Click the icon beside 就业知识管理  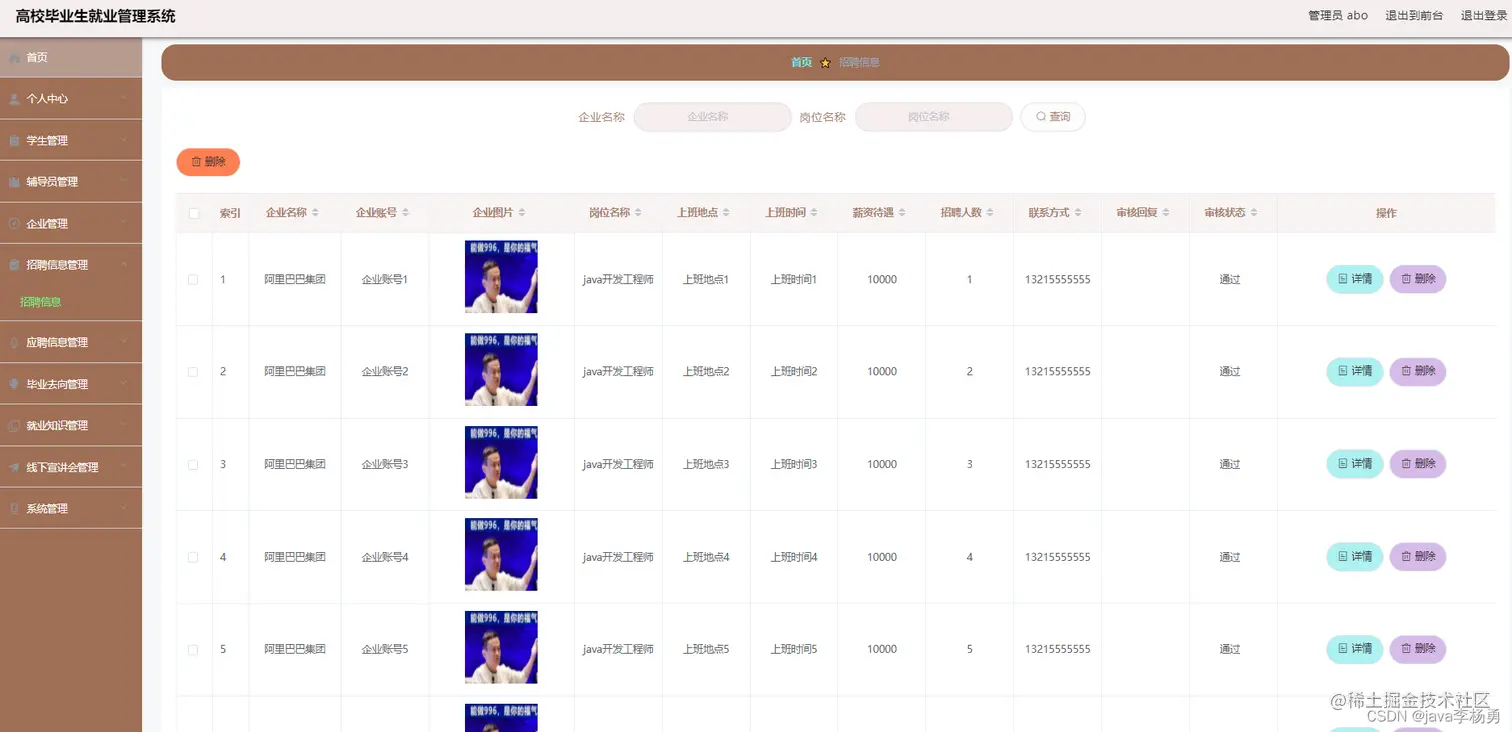pos(14,426)
